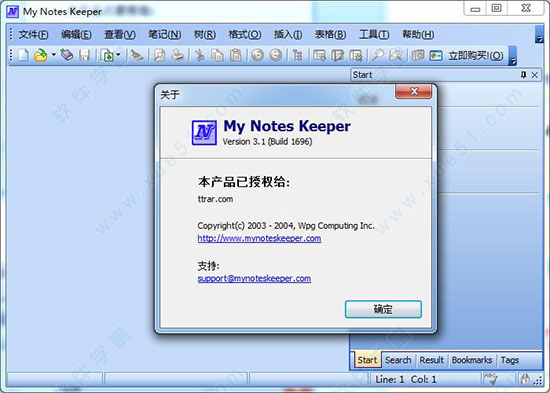Click the Open folder toolbar icon
This screenshot has width=550, height=393.
[x=41, y=55]
